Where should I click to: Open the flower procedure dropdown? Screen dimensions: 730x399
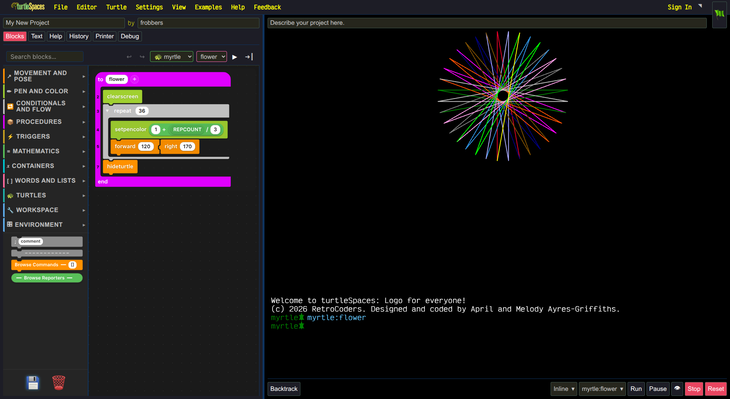click(x=212, y=57)
